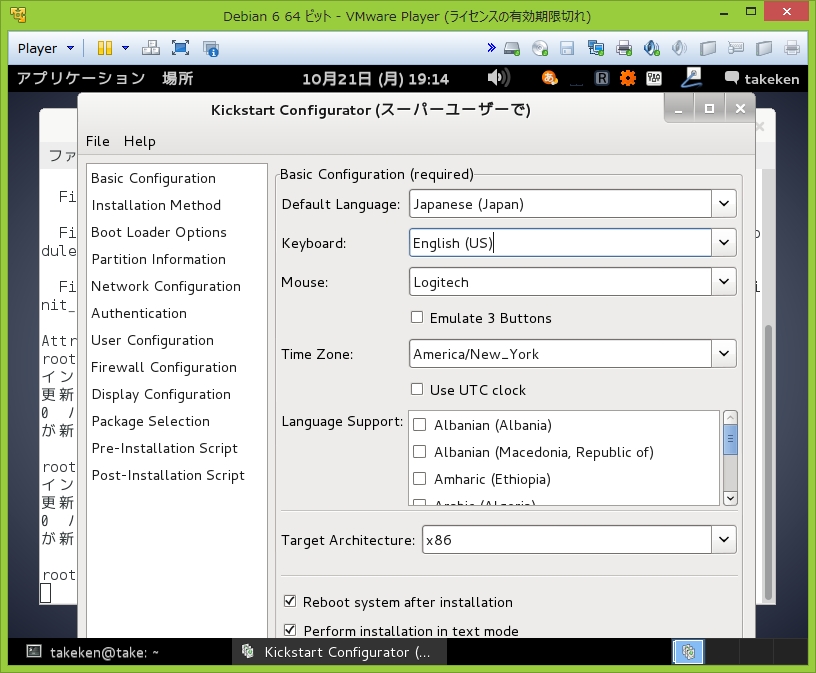Click the panel clock showing 10月21日 (月) 19:14
Screen dimensions: 816x673
tap(375, 79)
